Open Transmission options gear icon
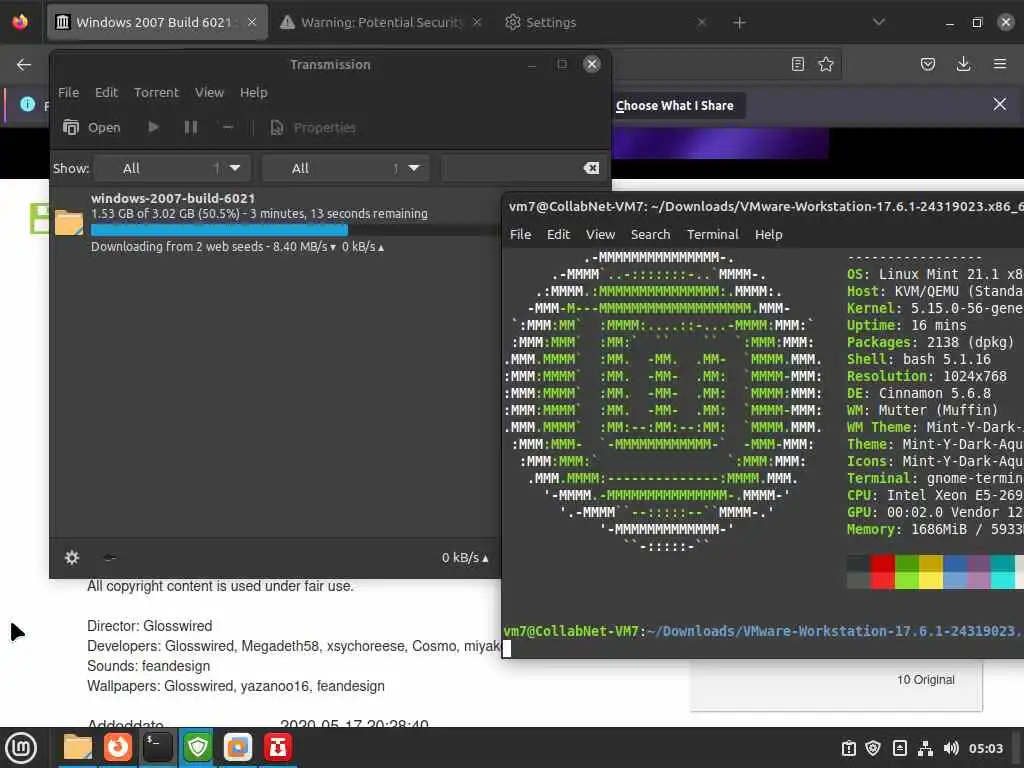This screenshot has height=768, width=1024. click(72, 558)
